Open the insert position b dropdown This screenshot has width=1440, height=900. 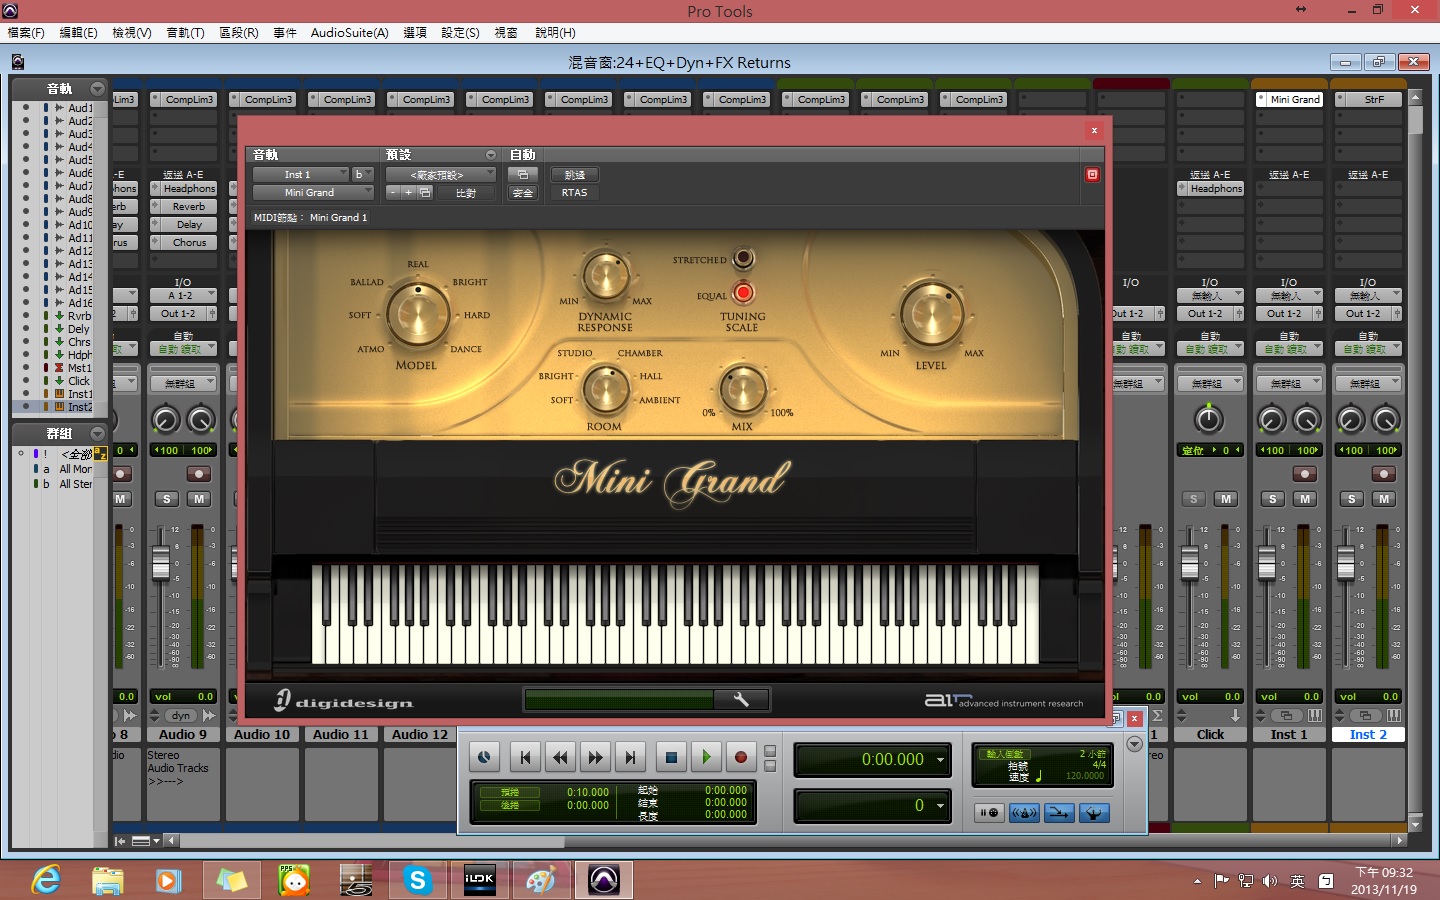coord(363,174)
